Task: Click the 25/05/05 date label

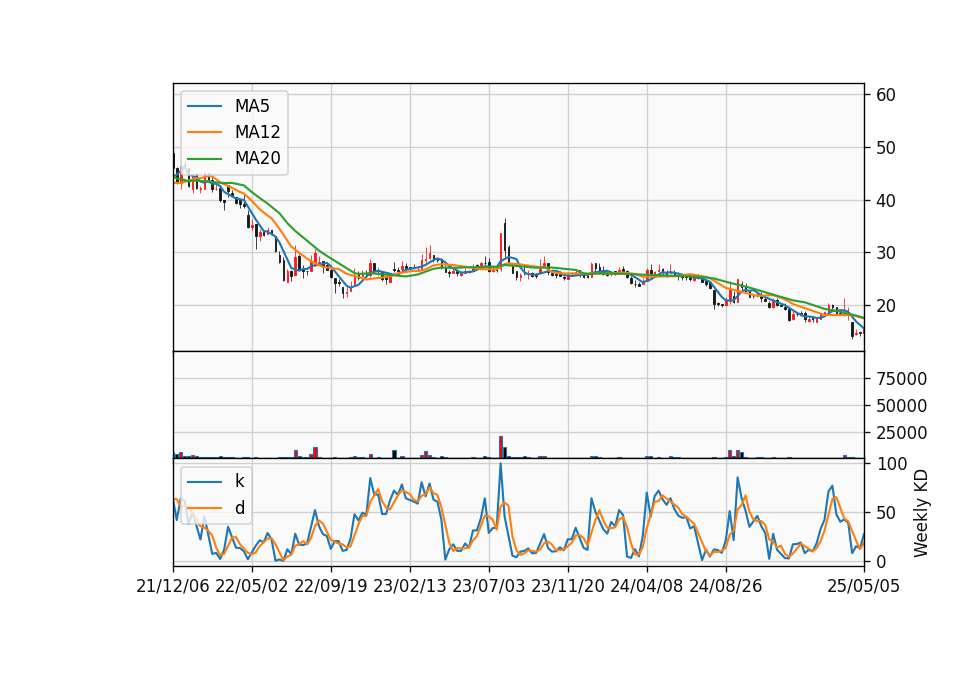Action: tap(864, 586)
